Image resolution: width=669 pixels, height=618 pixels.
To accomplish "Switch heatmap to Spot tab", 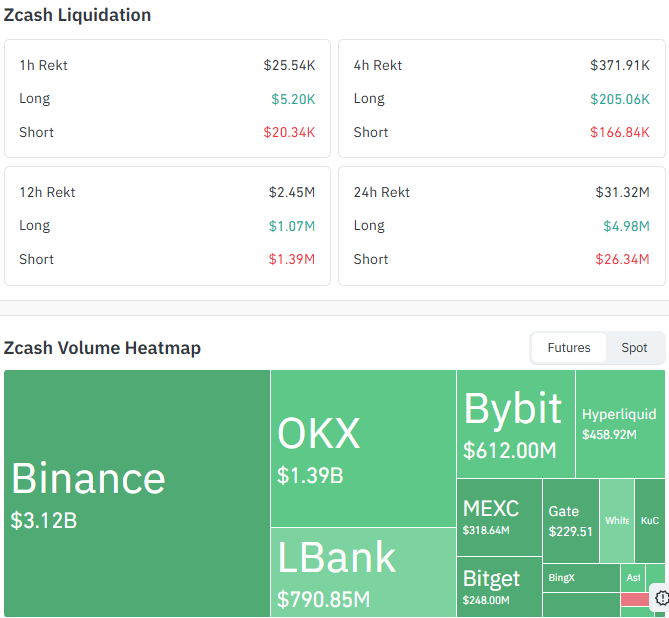I will point(634,347).
